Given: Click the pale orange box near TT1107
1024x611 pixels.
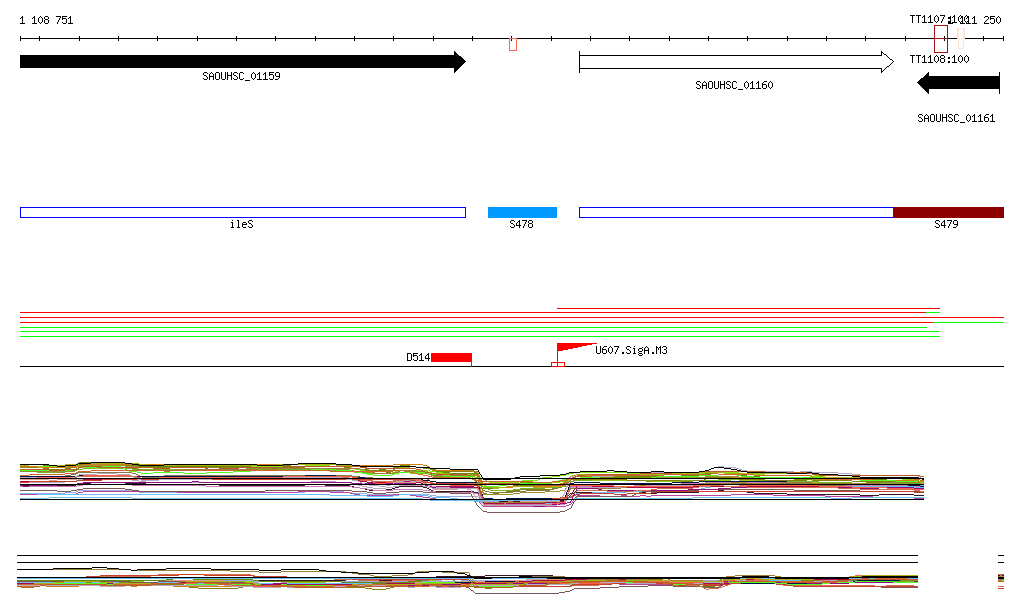Looking at the screenshot, I should coord(961,38).
